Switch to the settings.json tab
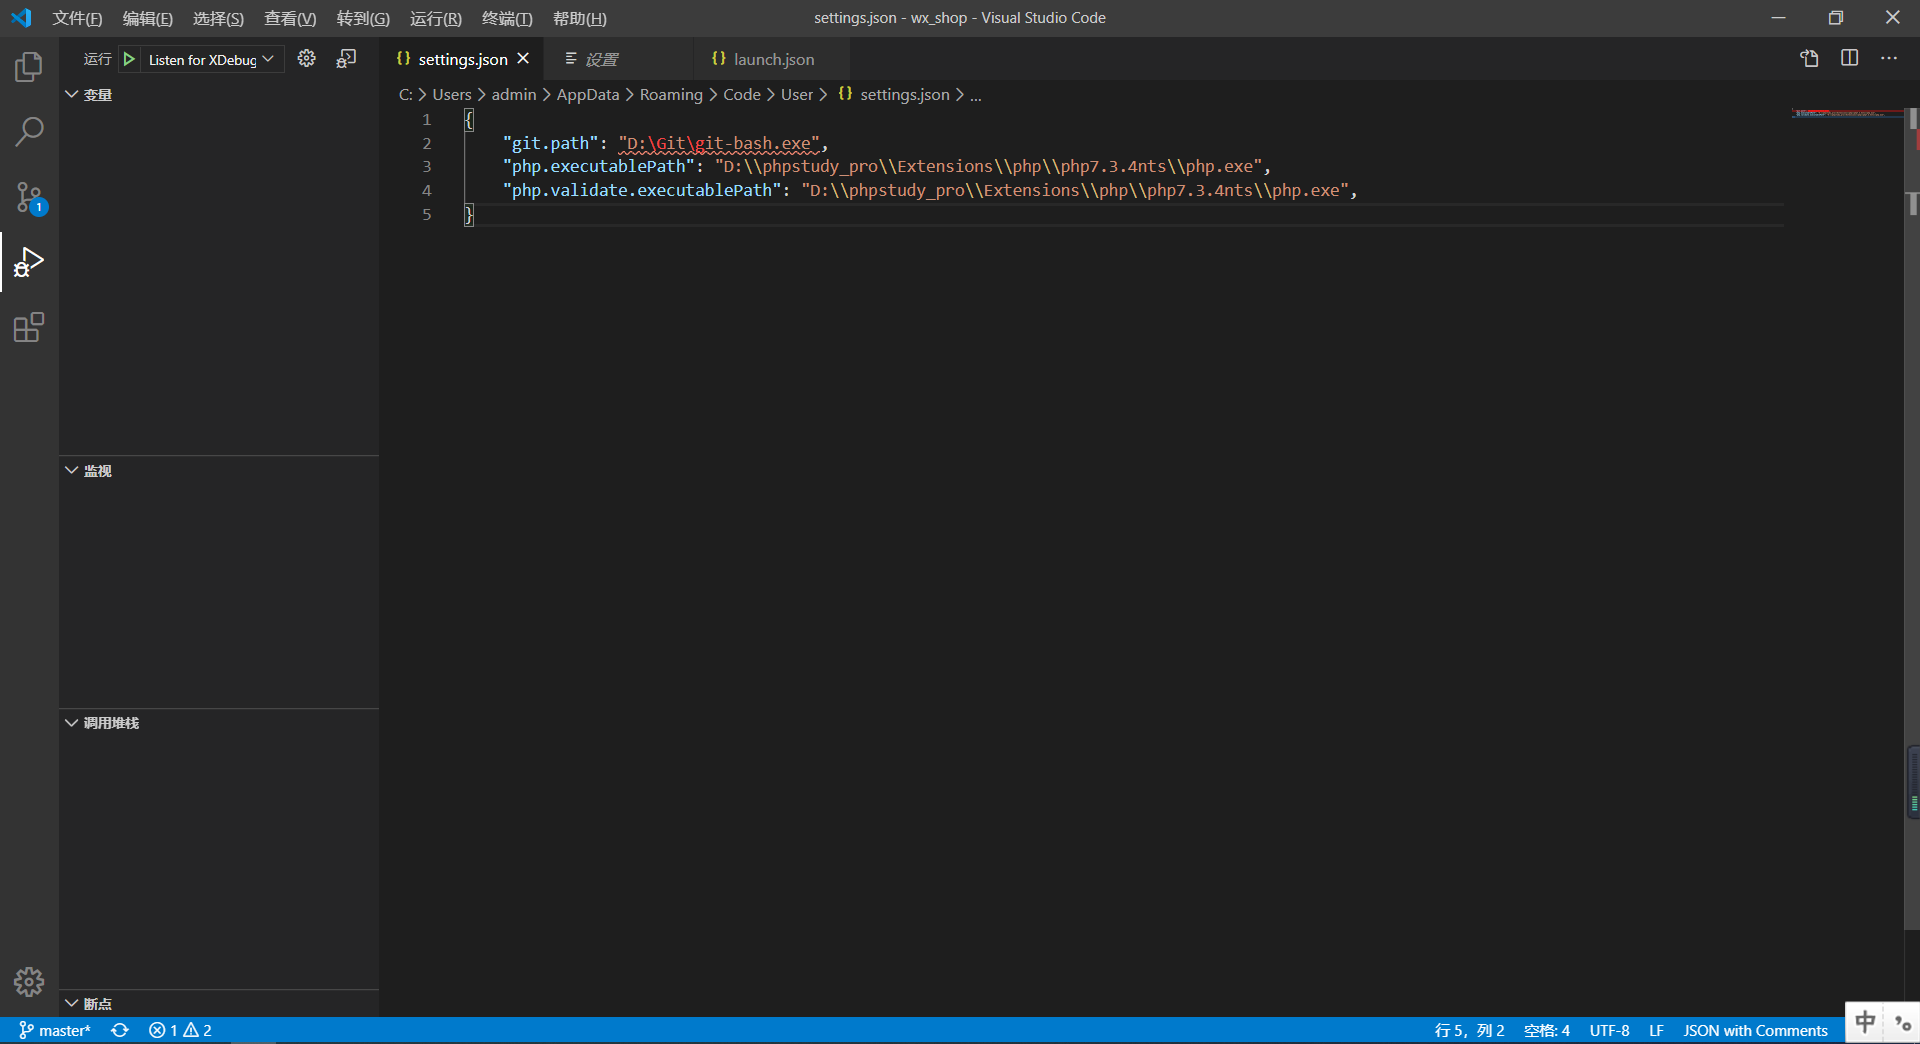Image resolution: width=1920 pixels, height=1044 pixels. [463, 59]
